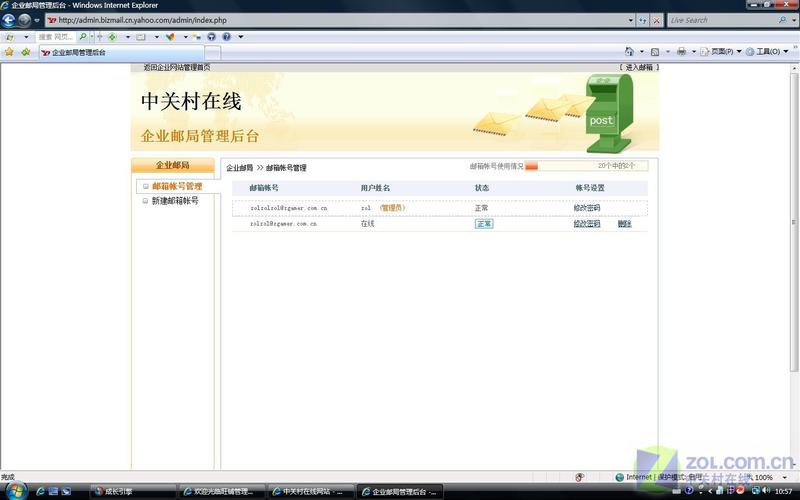Open 新建邮箱帐号 in the sidebar

coord(175,201)
